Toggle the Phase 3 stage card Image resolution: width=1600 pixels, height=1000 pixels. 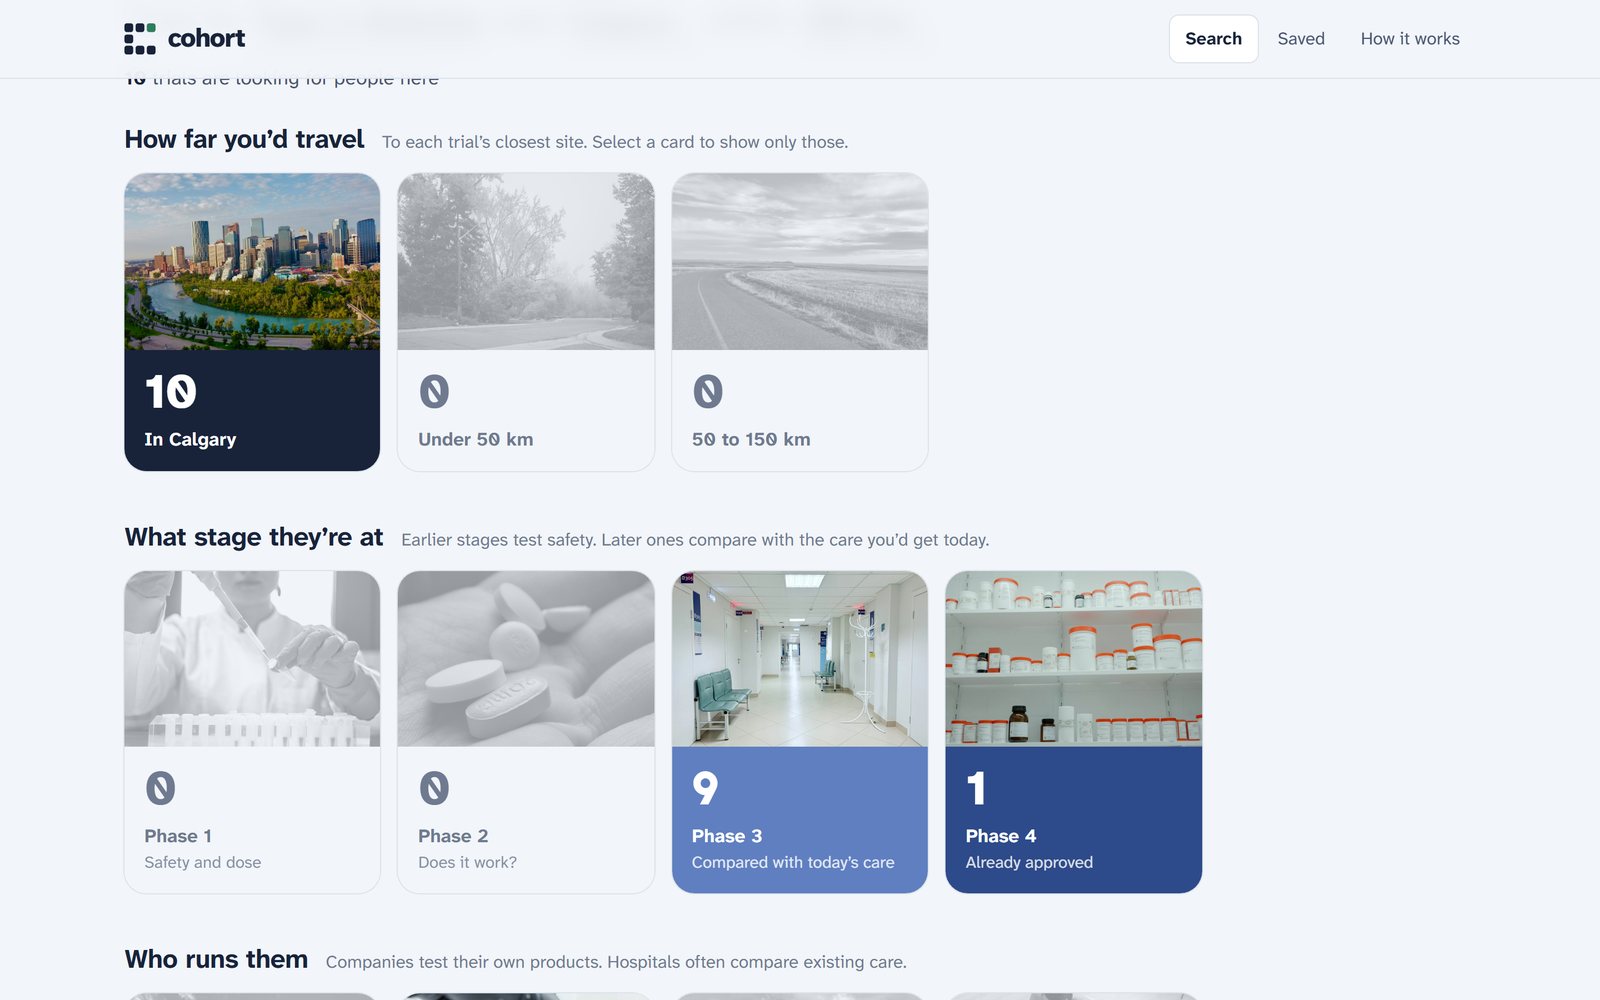(x=800, y=732)
